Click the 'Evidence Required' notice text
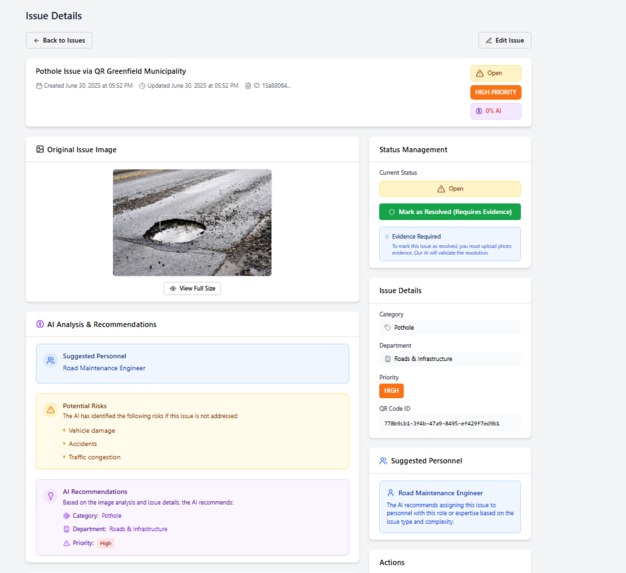Image resolution: width=626 pixels, height=573 pixels. point(416,236)
